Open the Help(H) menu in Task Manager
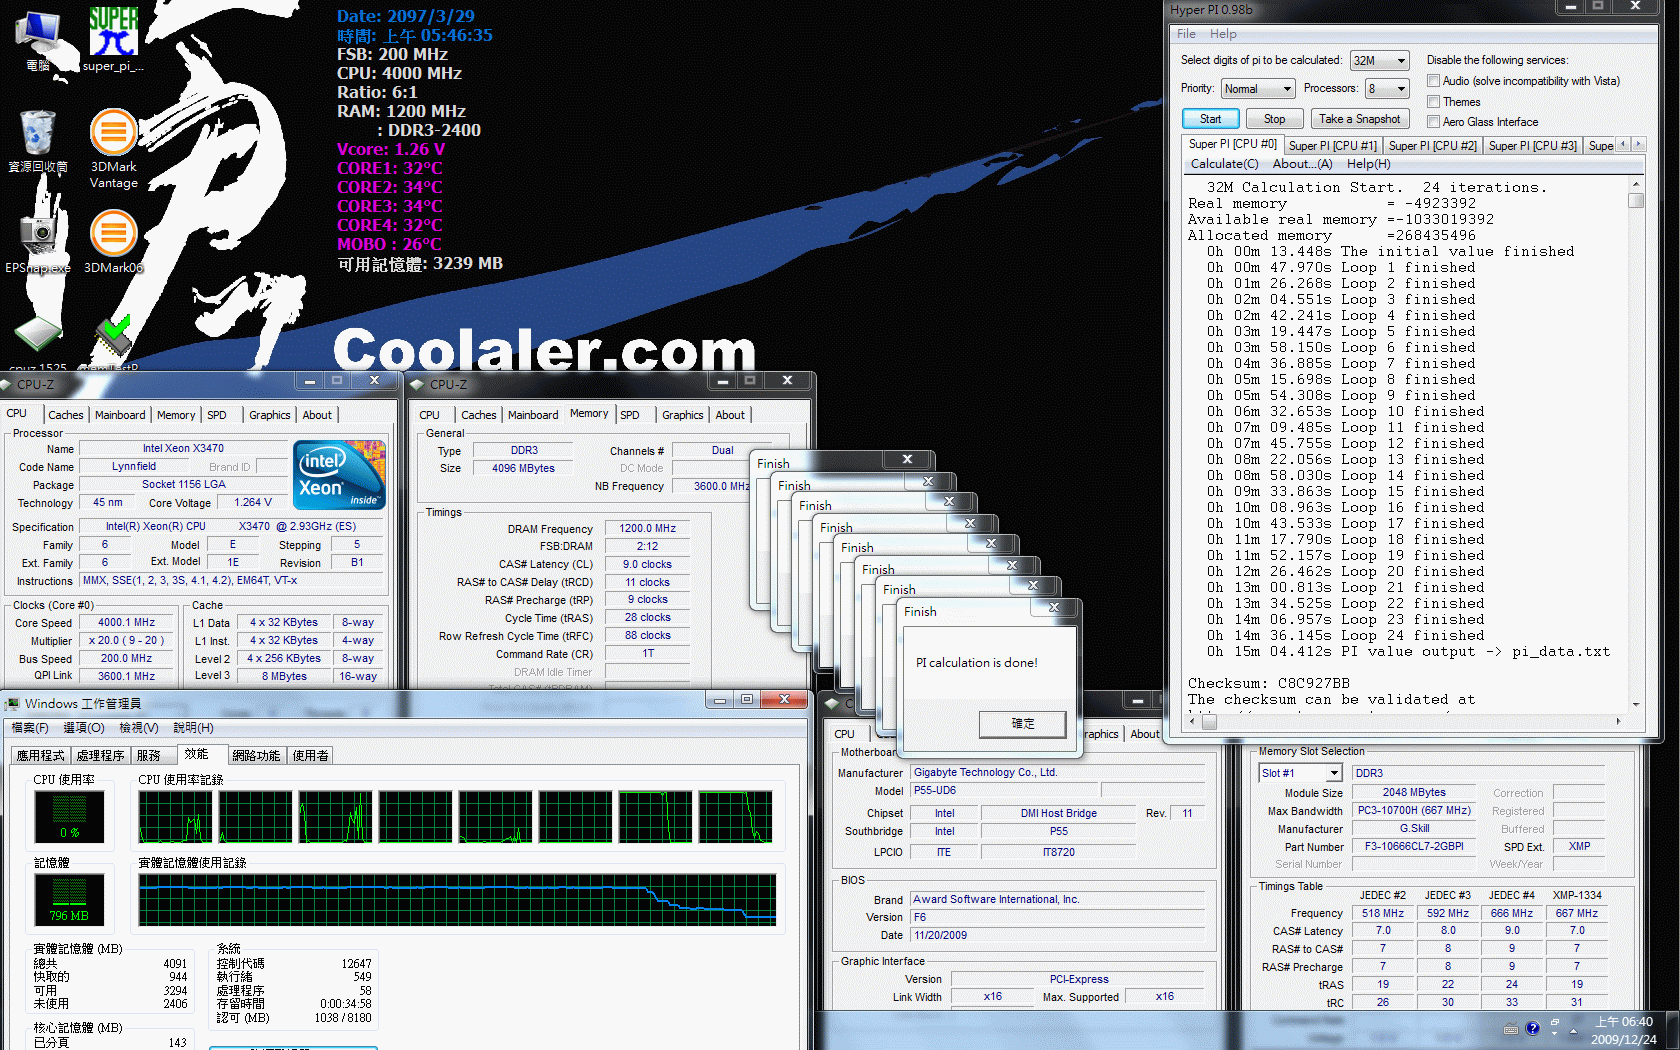The image size is (1680, 1050). pos(193,728)
